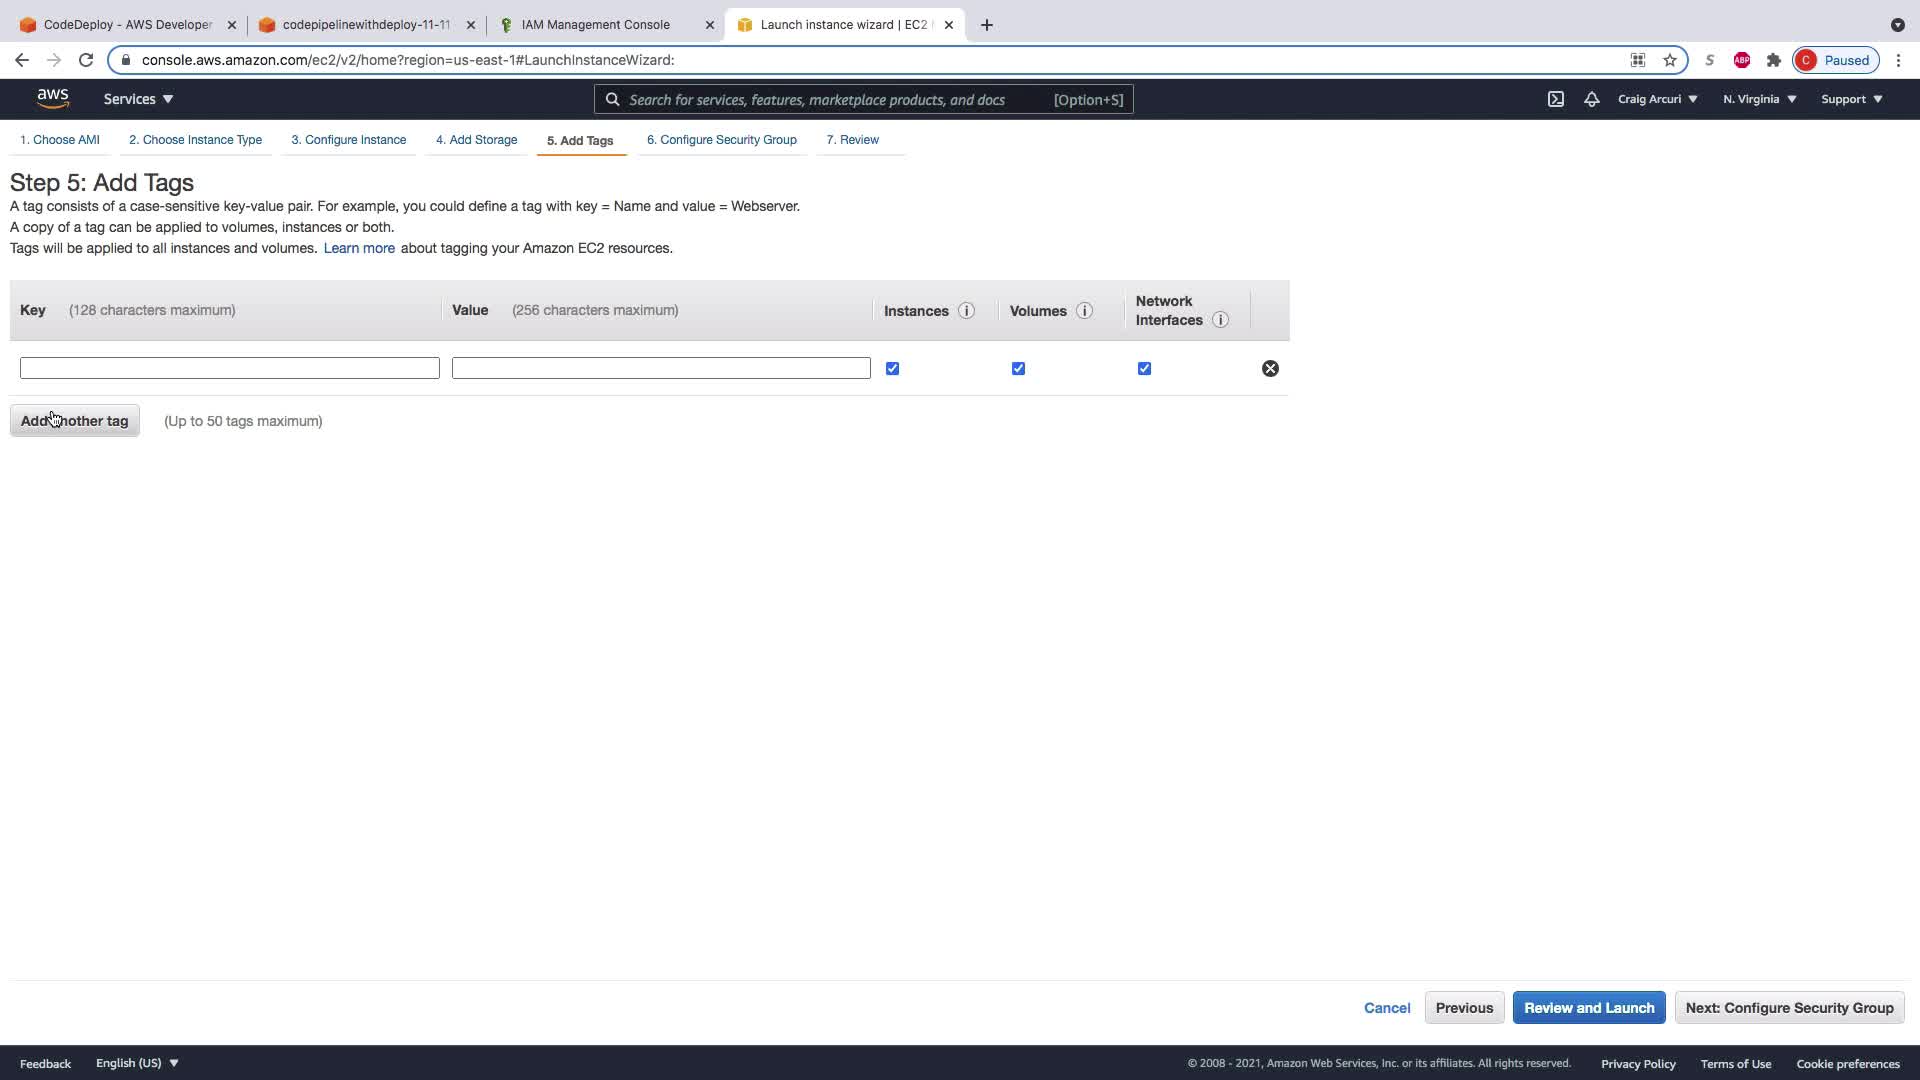Open the Learn more link
This screenshot has height=1080, width=1920.
pos(359,248)
